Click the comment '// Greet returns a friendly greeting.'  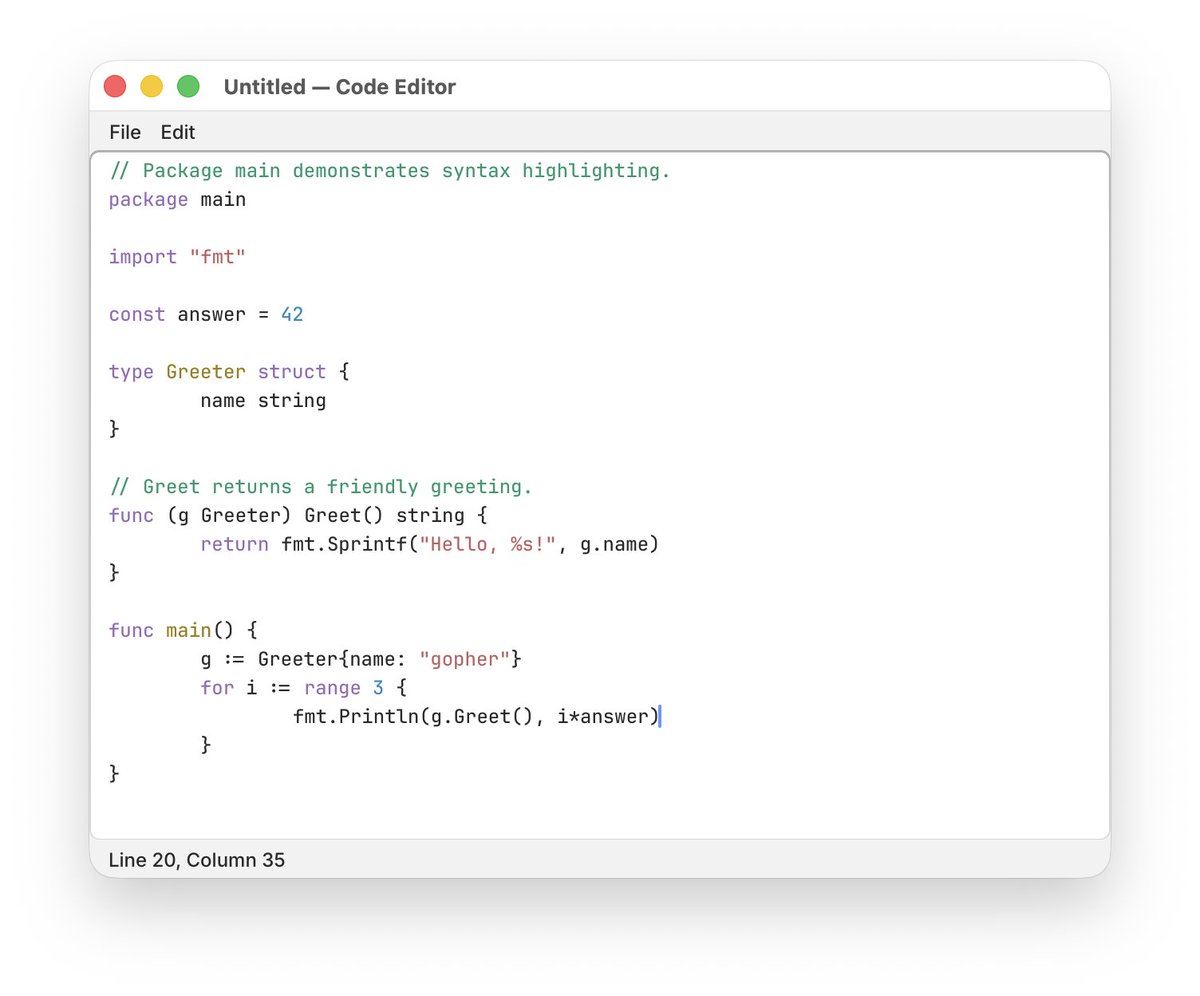(x=321, y=487)
